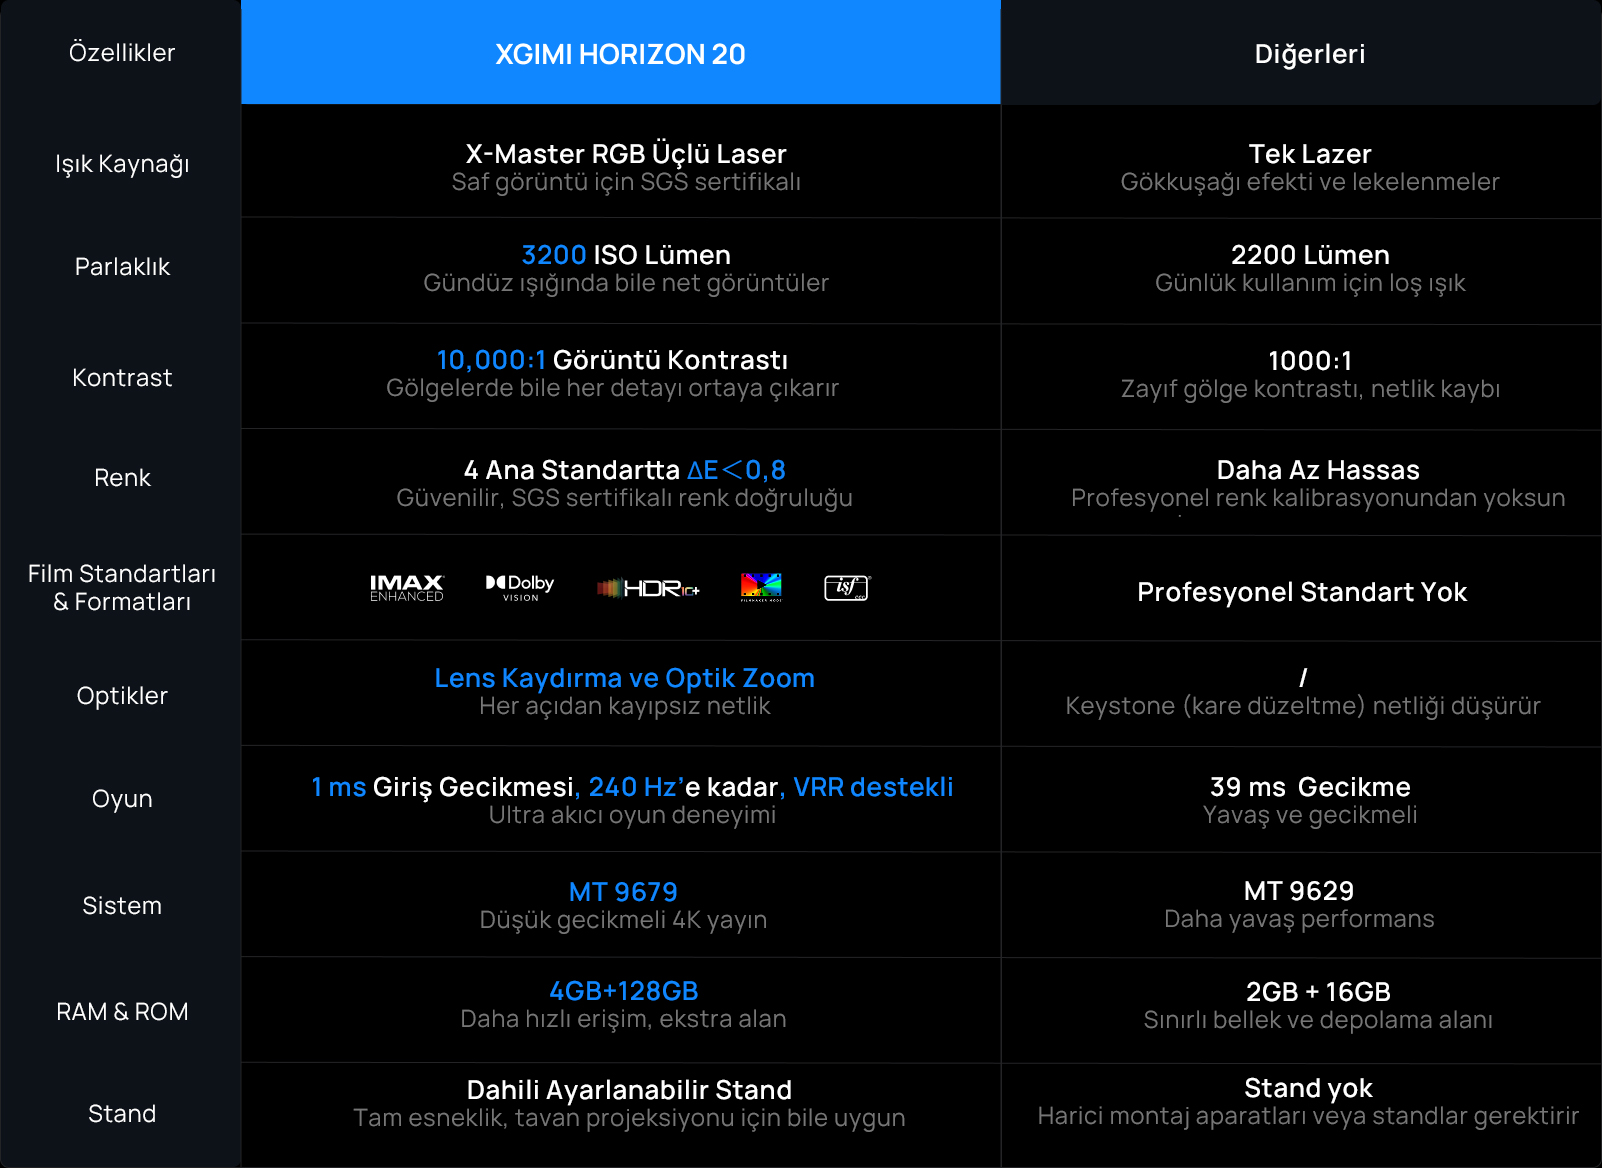Click the IMAX Enhanced logo
The height and width of the screenshot is (1168, 1602).
(406, 588)
